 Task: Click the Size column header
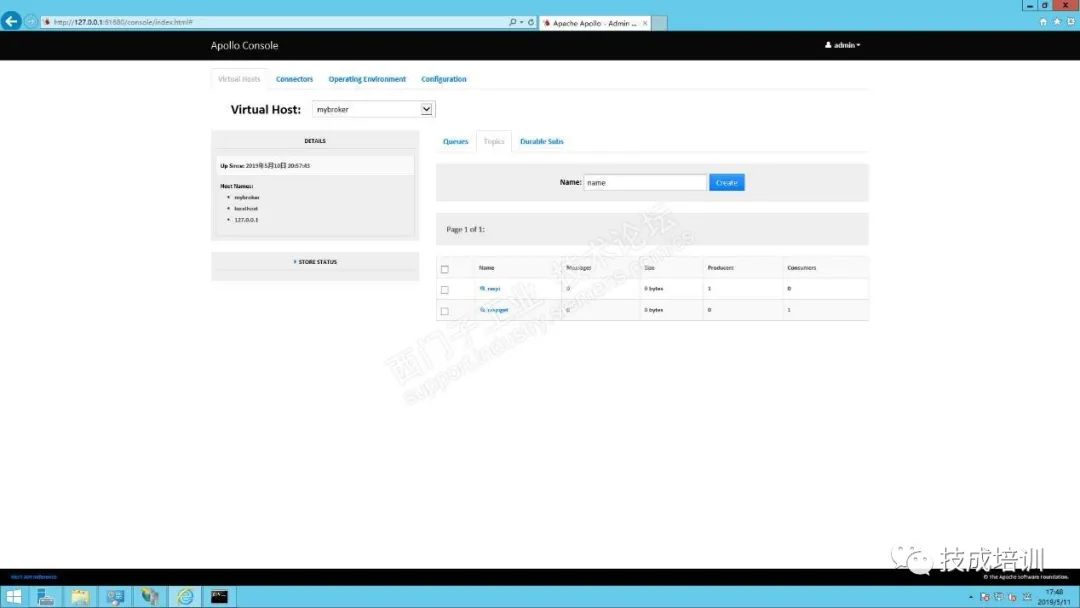(x=650, y=268)
